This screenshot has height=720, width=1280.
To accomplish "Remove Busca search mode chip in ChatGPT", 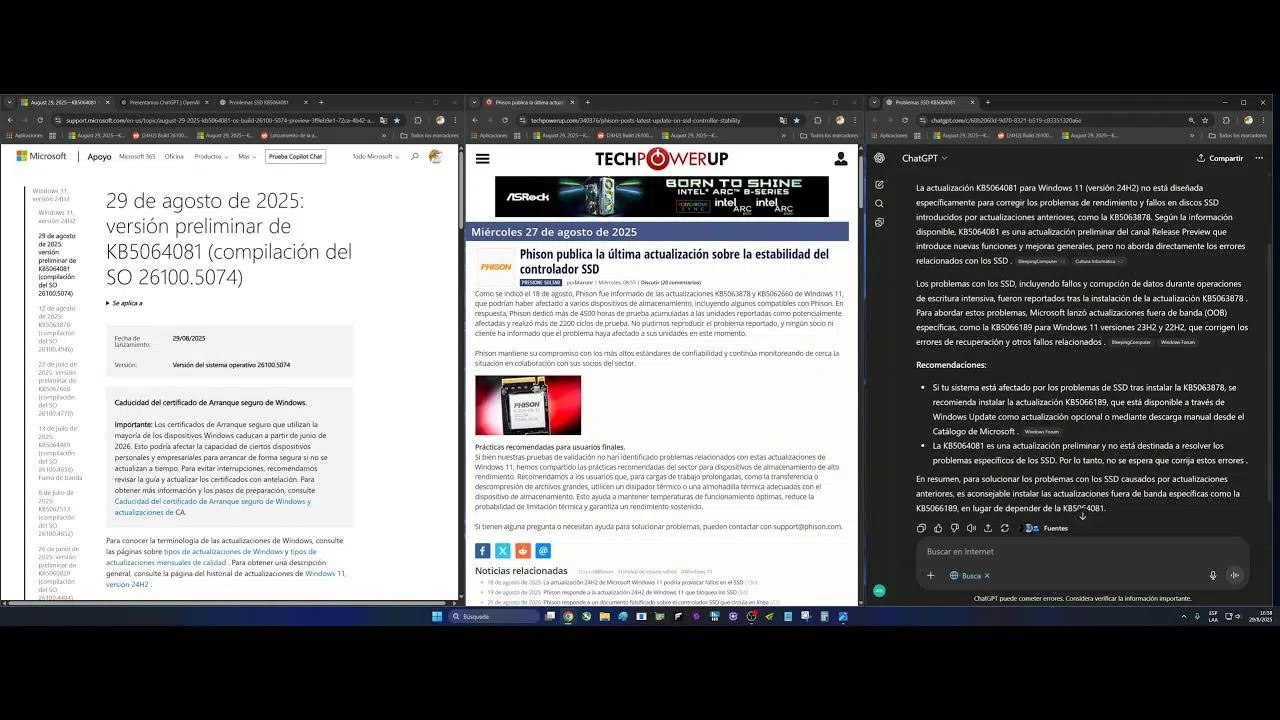I will click(x=988, y=575).
